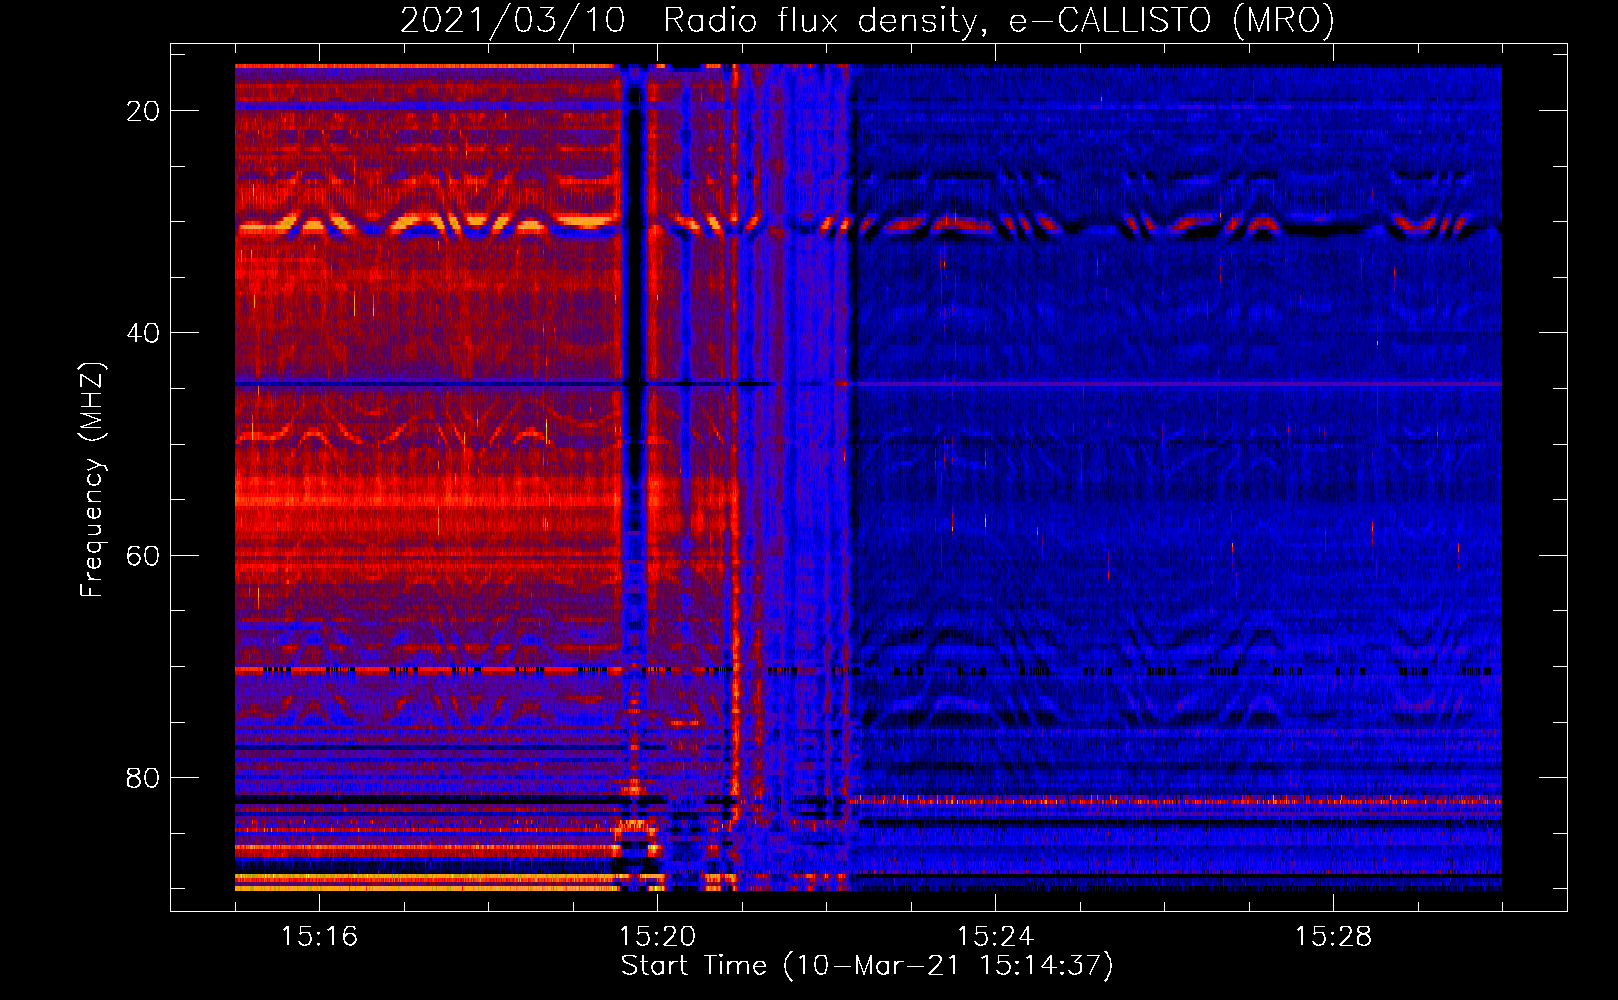This screenshot has height=1000, width=1618.
Task: Click the 60 MHz frequency tick label
Action: [x=143, y=555]
